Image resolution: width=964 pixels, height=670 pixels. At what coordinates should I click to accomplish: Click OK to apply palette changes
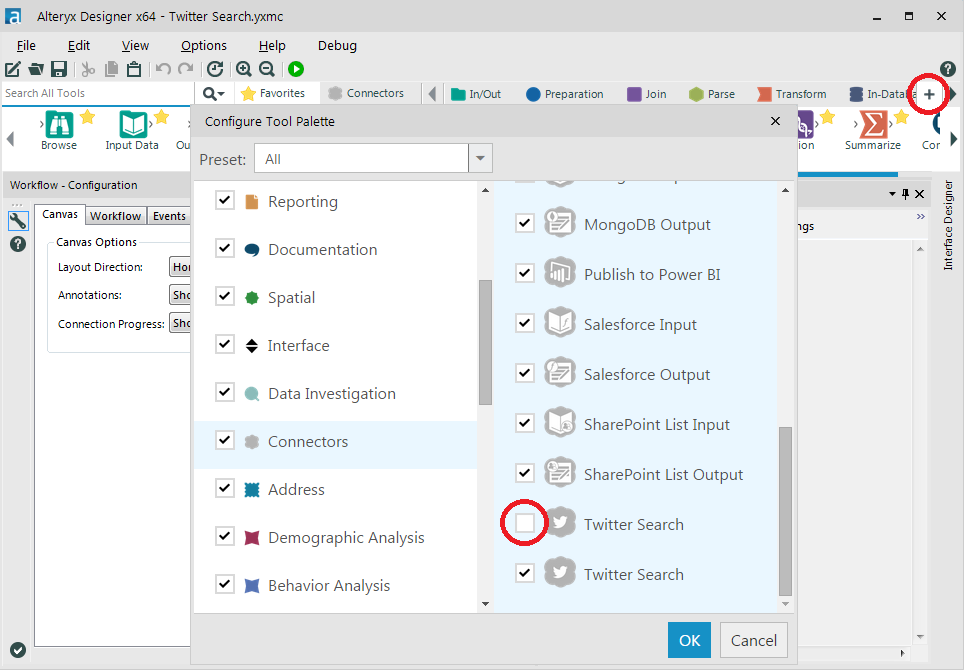689,640
